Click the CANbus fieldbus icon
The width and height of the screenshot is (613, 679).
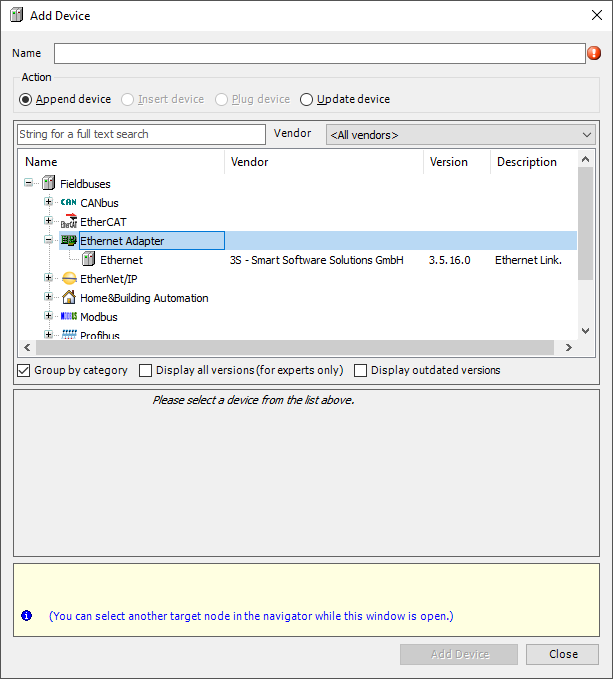coord(68,203)
